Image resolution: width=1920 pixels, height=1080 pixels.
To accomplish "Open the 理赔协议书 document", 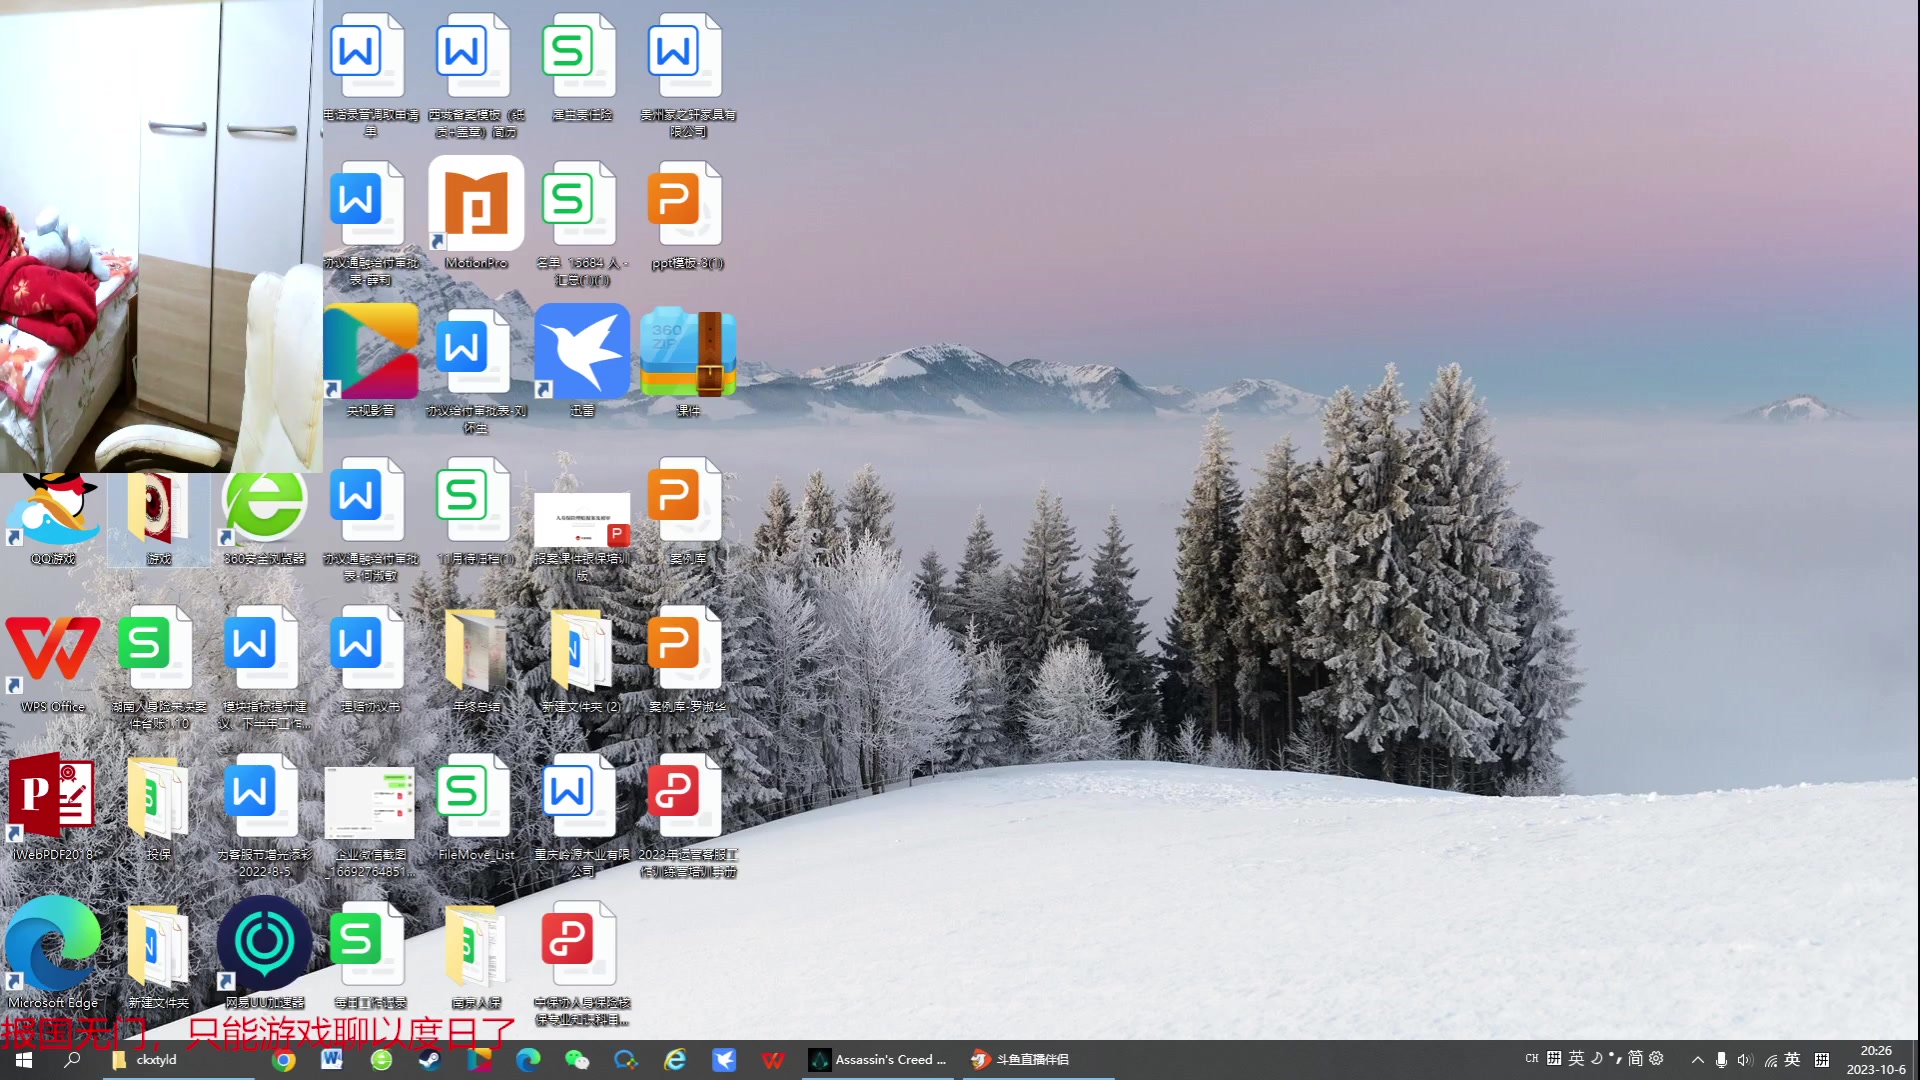I will pyautogui.click(x=370, y=657).
